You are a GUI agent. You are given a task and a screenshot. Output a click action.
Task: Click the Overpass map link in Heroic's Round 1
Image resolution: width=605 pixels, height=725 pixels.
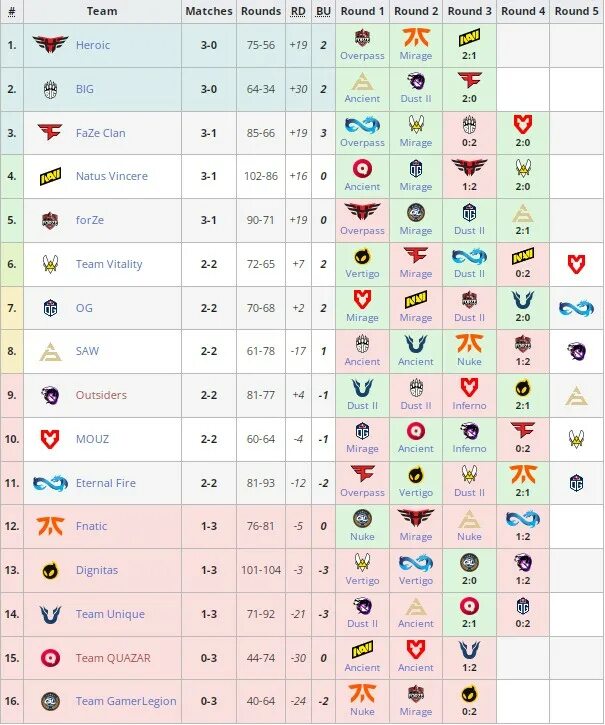(362, 56)
